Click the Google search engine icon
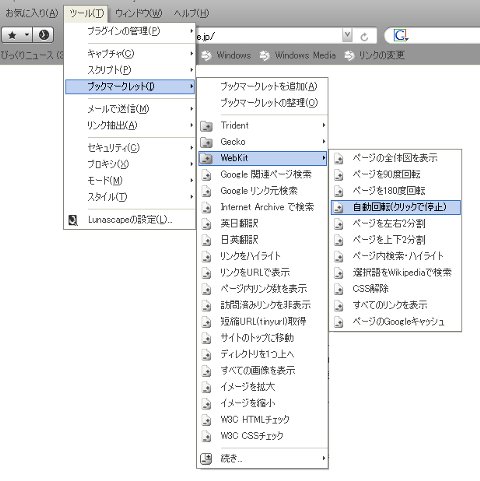 400,35
